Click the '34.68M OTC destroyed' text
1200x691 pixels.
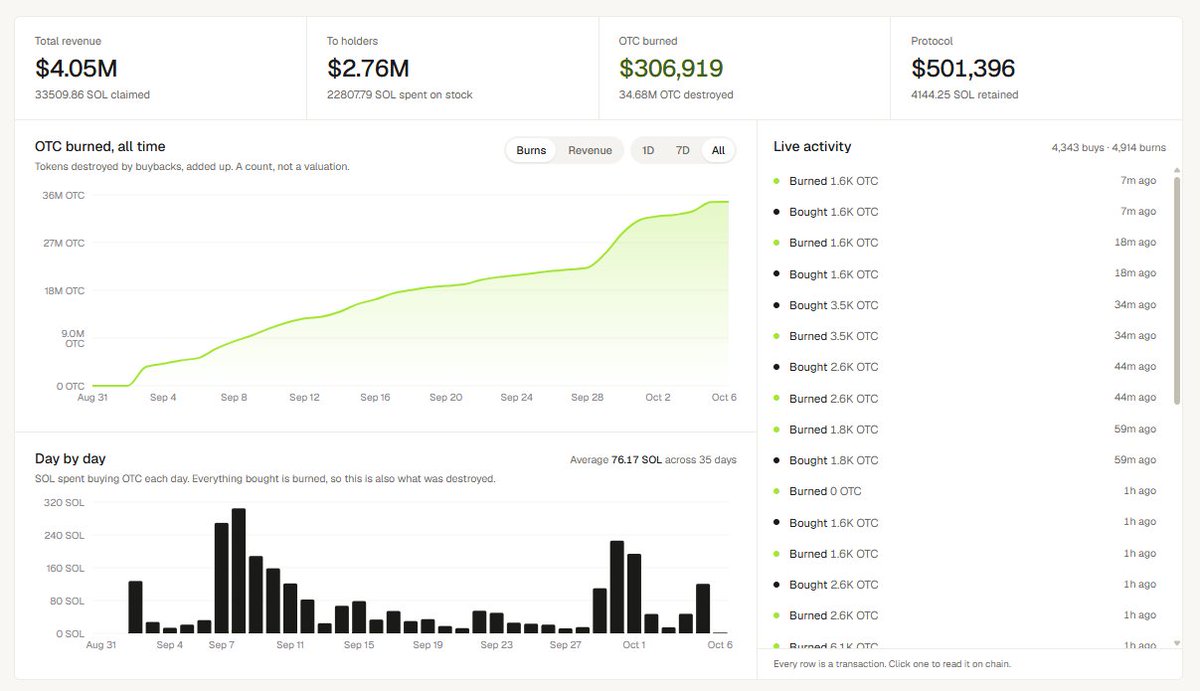click(676, 95)
